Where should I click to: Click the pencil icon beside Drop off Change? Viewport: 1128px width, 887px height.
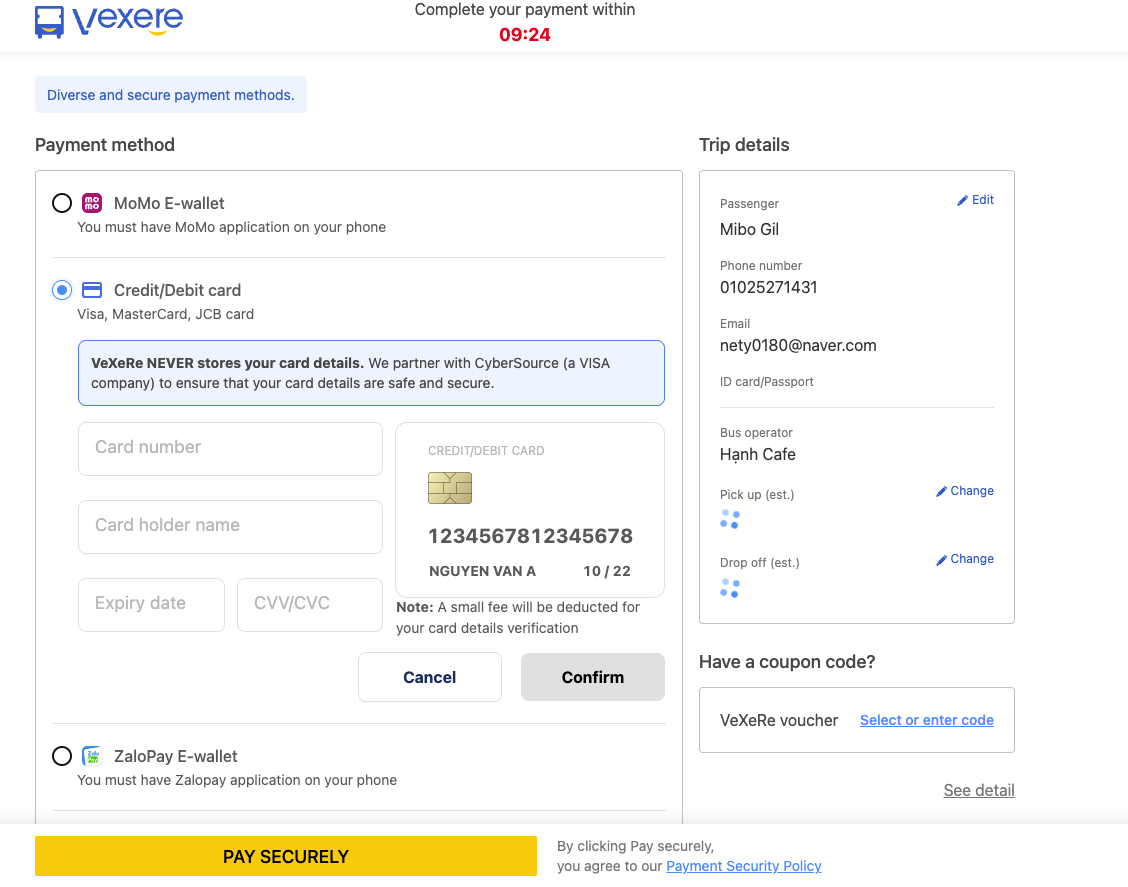tap(941, 560)
